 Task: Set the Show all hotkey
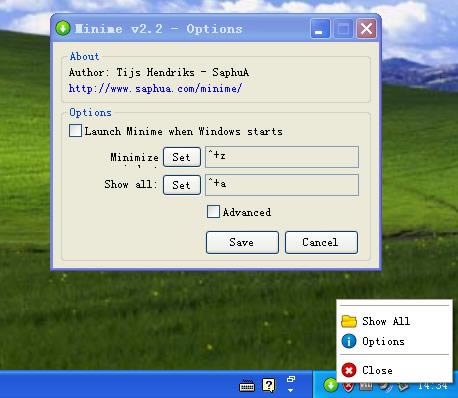182,185
